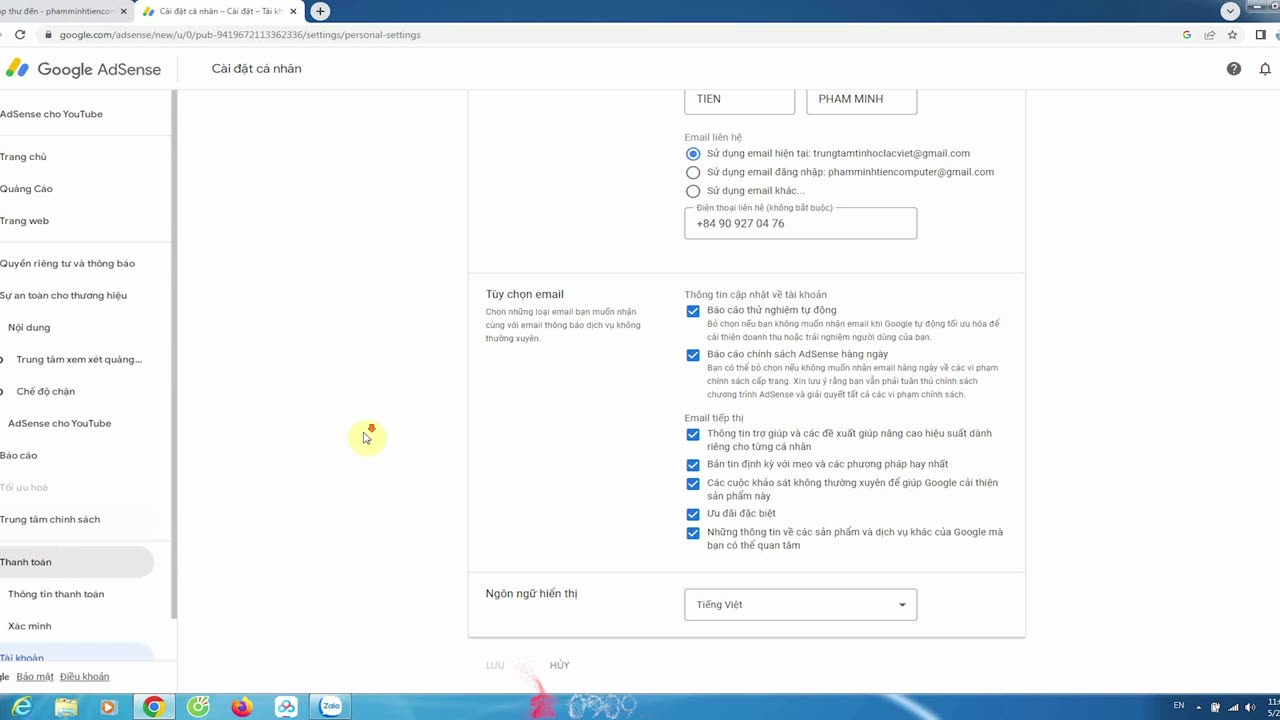Open File Explorer on taskbar
This screenshot has height=720, width=1280.
pyautogui.click(x=66, y=707)
